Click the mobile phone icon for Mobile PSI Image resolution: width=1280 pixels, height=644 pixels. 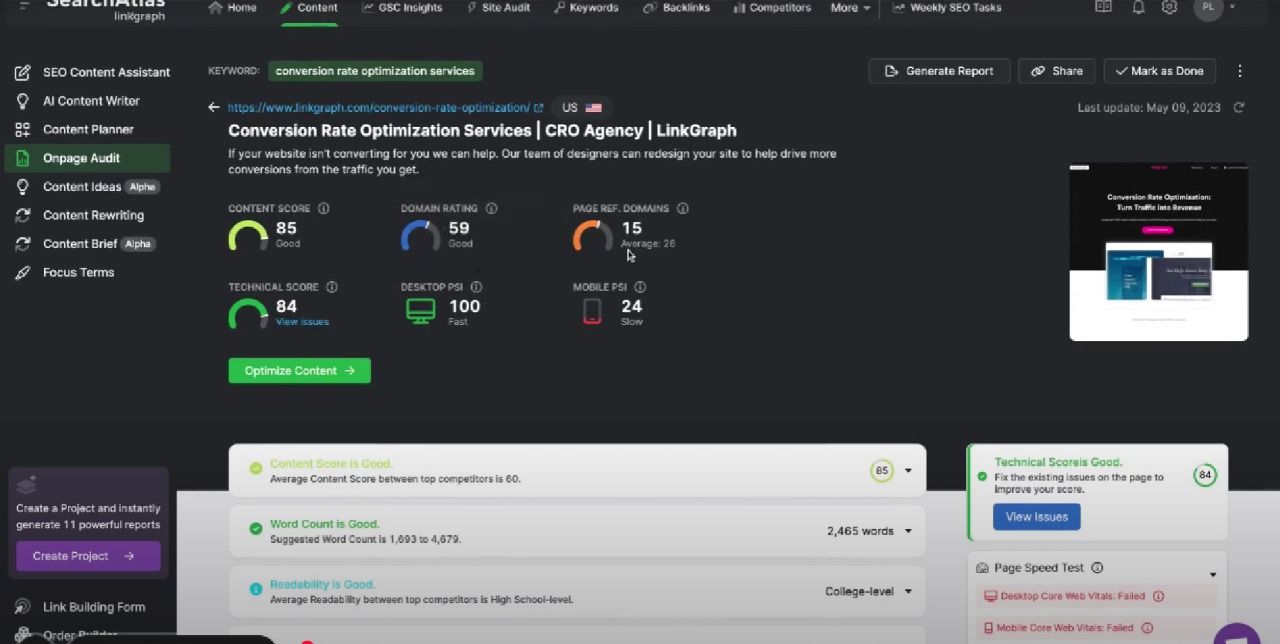[592, 312]
